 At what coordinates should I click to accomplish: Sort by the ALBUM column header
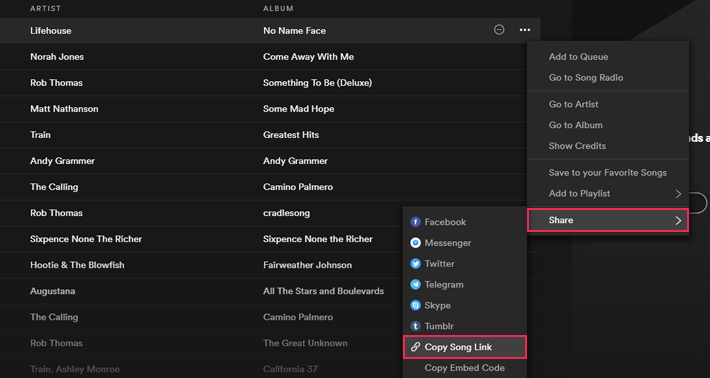(278, 9)
